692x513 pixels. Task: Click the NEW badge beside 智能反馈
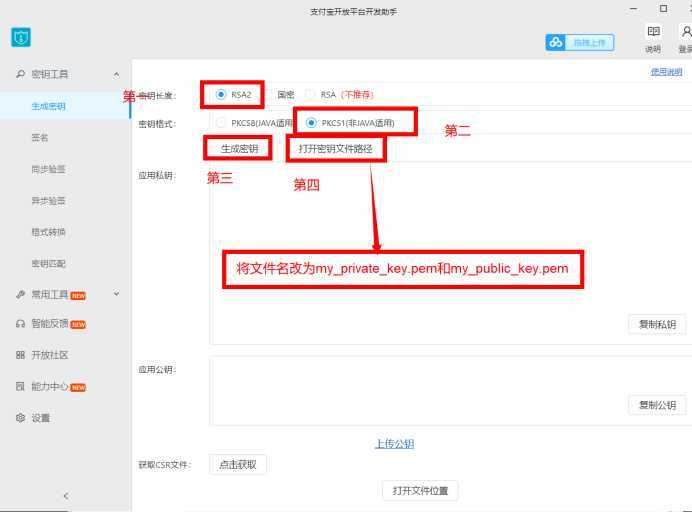(x=78, y=325)
